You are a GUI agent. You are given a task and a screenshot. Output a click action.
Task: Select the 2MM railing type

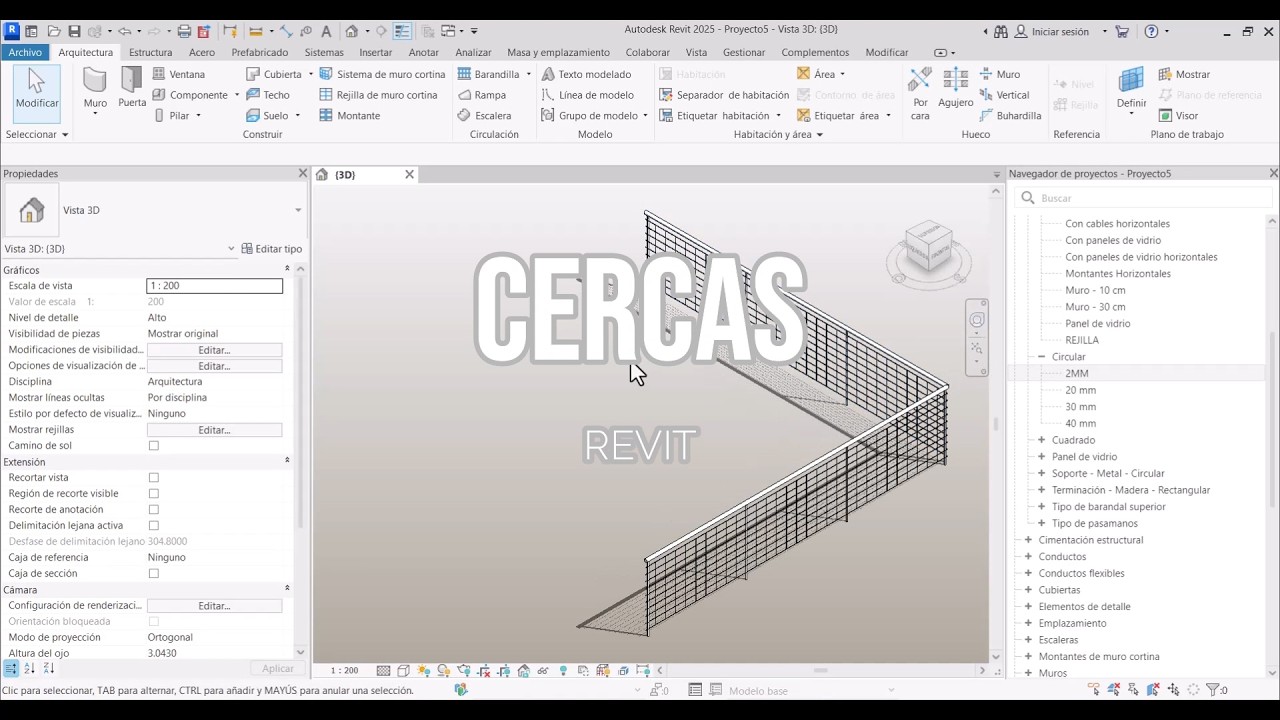pyautogui.click(x=1076, y=374)
